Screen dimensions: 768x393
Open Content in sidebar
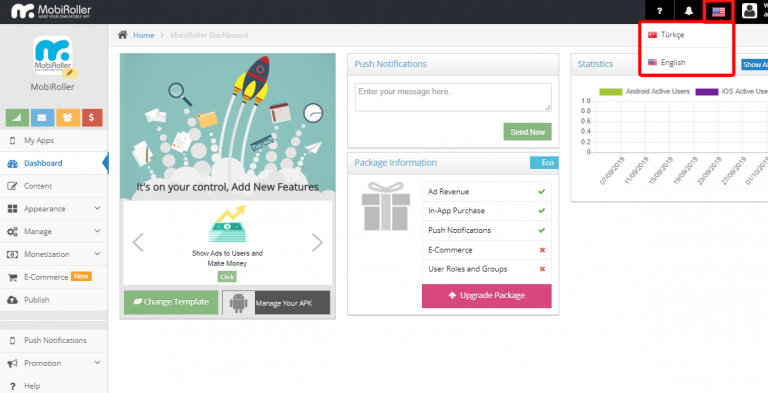coord(54,186)
